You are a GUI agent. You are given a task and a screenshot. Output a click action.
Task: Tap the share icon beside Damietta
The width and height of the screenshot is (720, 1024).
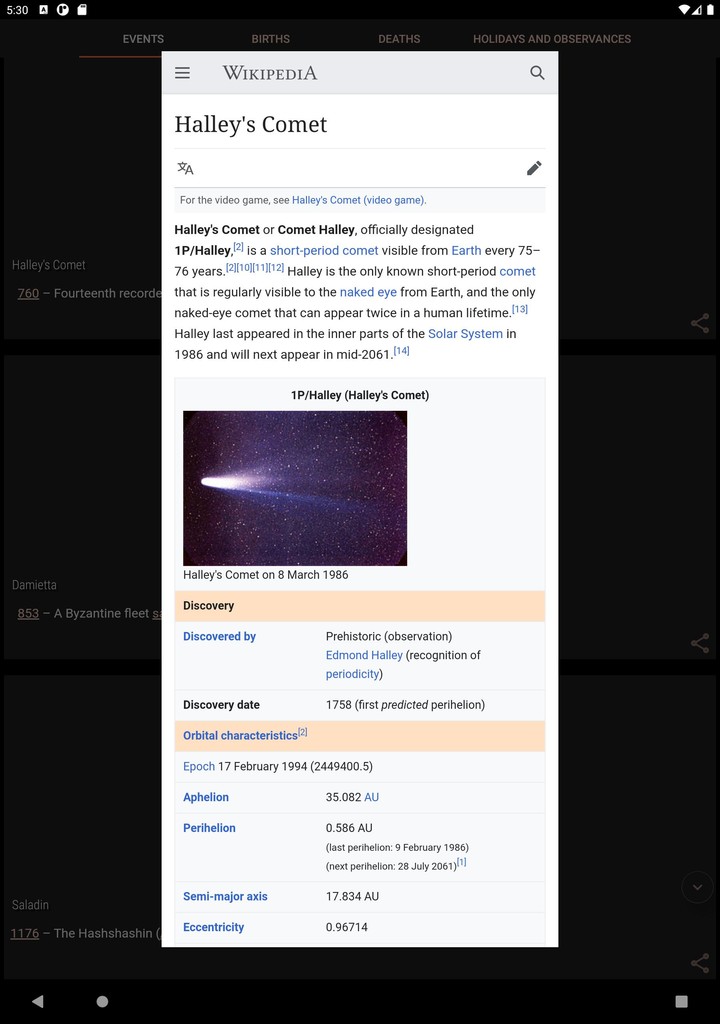point(699,643)
